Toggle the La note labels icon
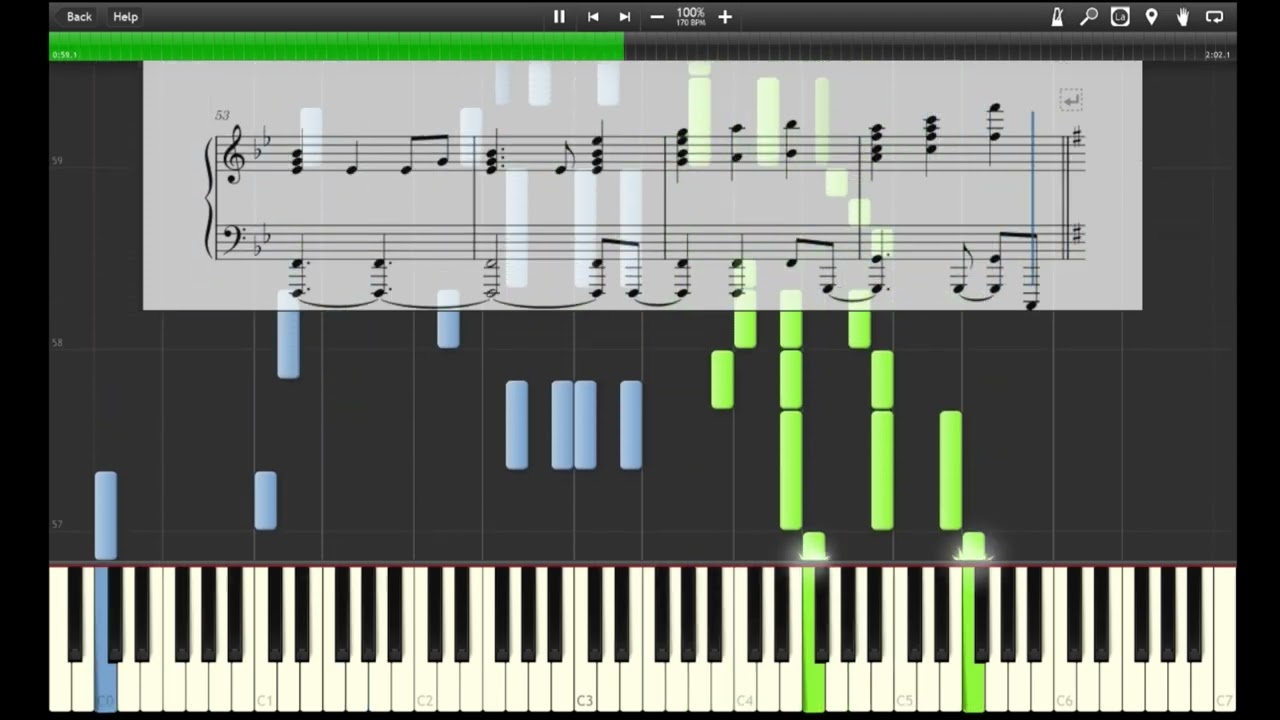The height and width of the screenshot is (720, 1280). pos(1120,17)
